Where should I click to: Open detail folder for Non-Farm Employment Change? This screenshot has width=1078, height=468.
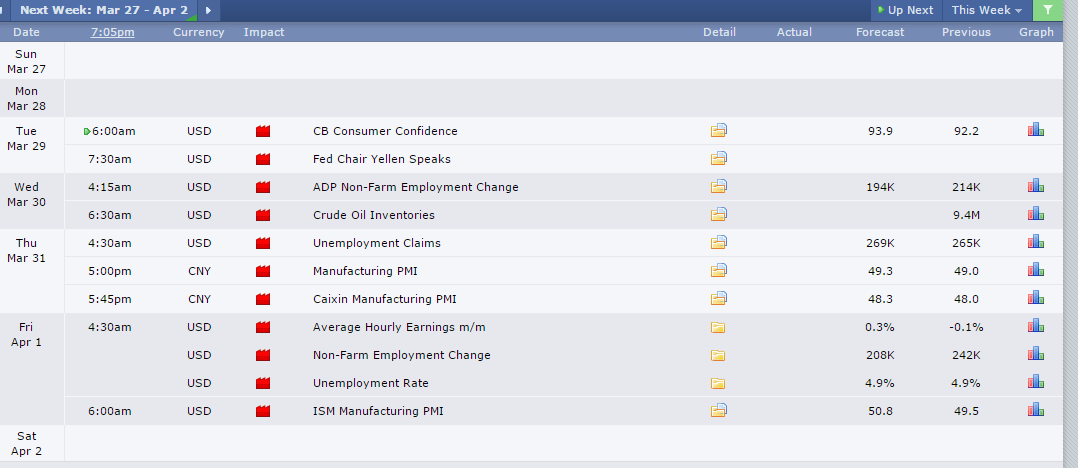(719, 355)
